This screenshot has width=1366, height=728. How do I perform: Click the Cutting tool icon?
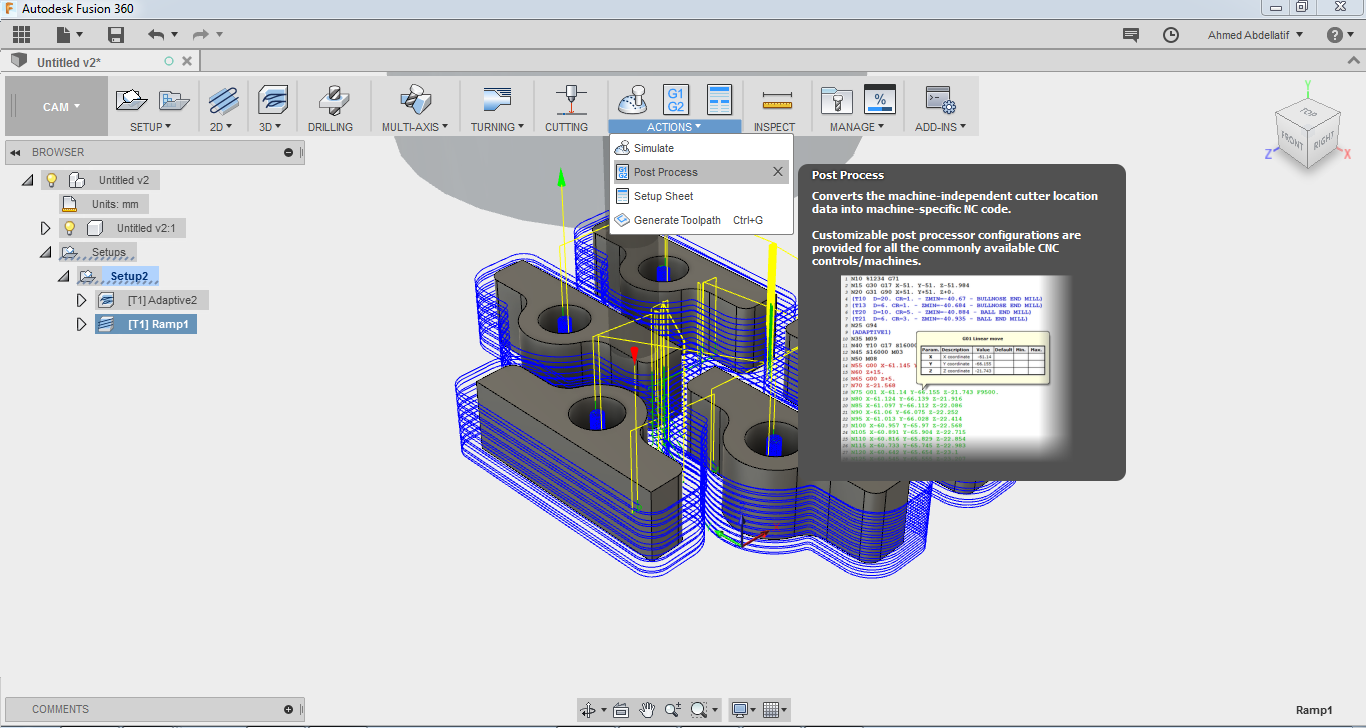click(x=569, y=100)
